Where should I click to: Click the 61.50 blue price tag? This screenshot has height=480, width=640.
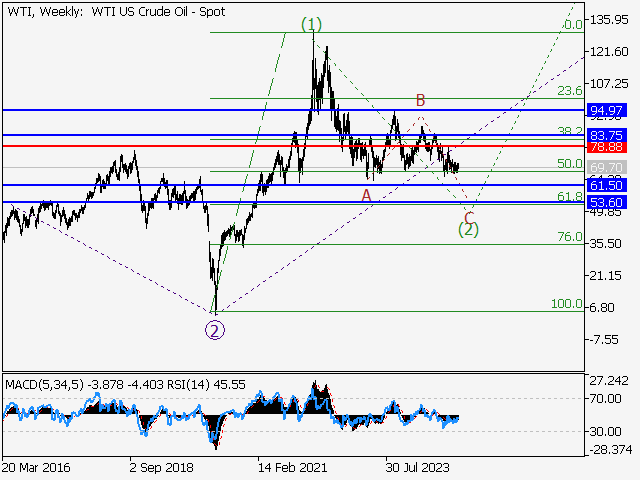click(x=607, y=186)
